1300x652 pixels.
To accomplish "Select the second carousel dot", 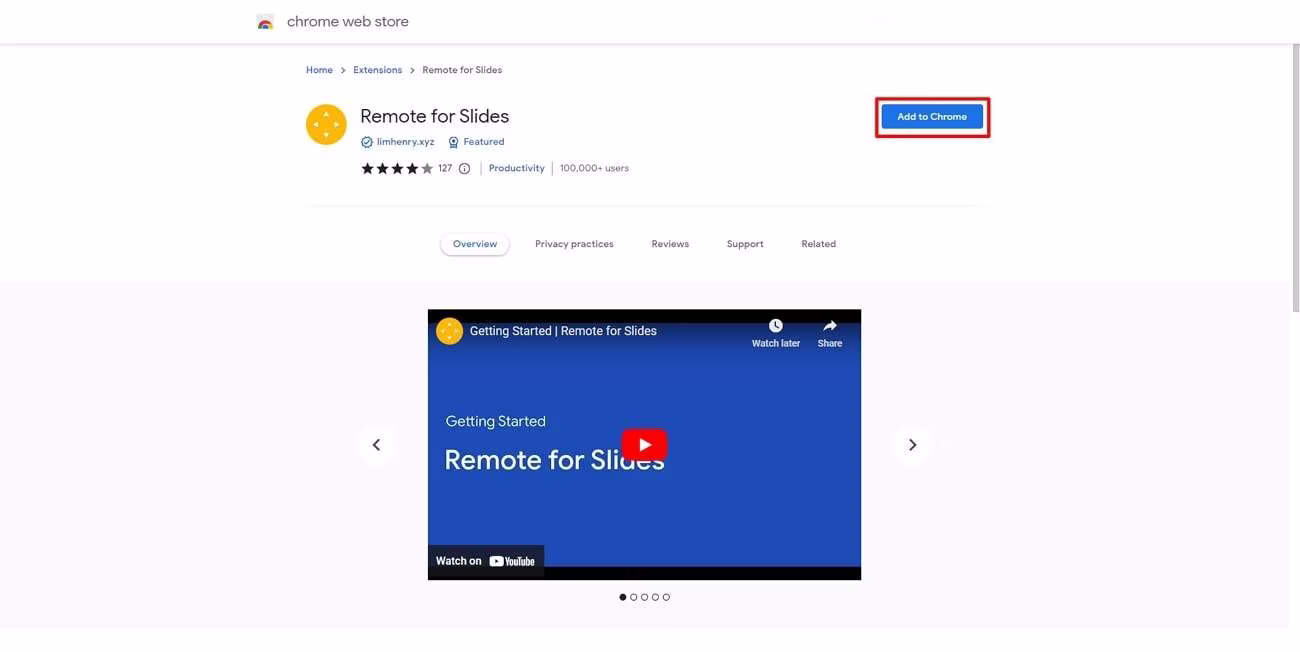I will [x=633, y=597].
